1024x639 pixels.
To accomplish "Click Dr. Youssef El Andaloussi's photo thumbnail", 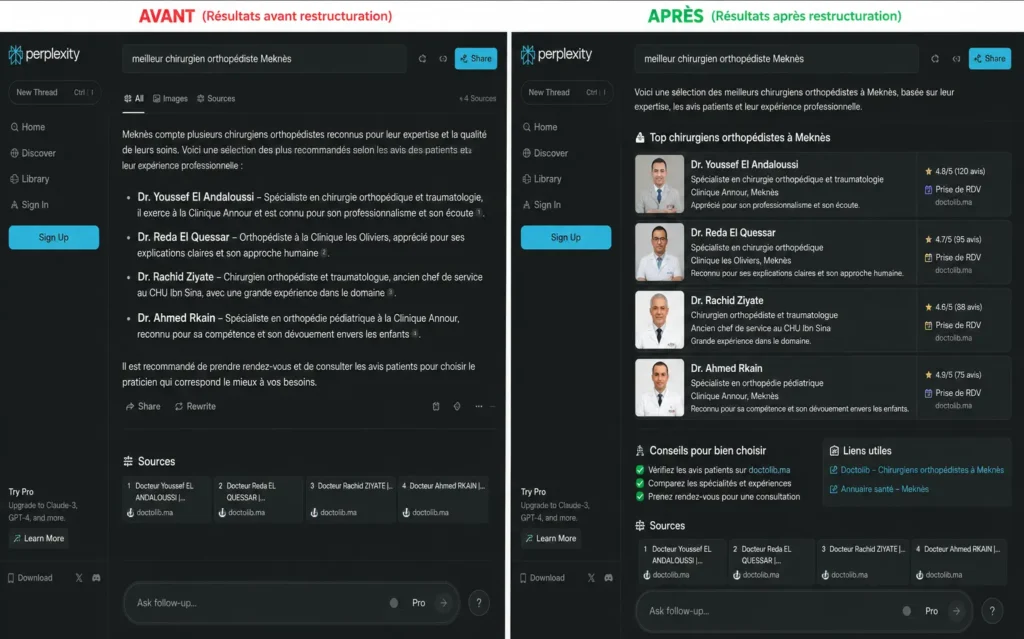I will click(x=660, y=184).
